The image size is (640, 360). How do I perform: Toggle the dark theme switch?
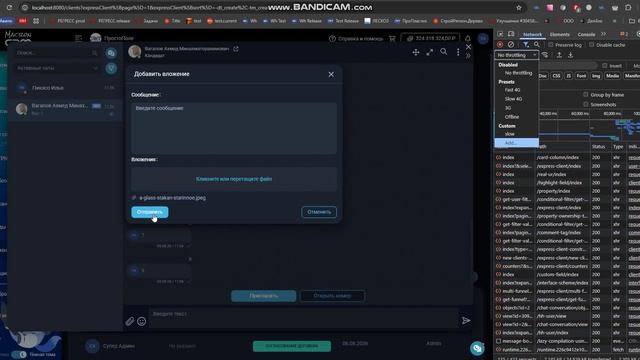pyautogui.click(x=19, y=354)
